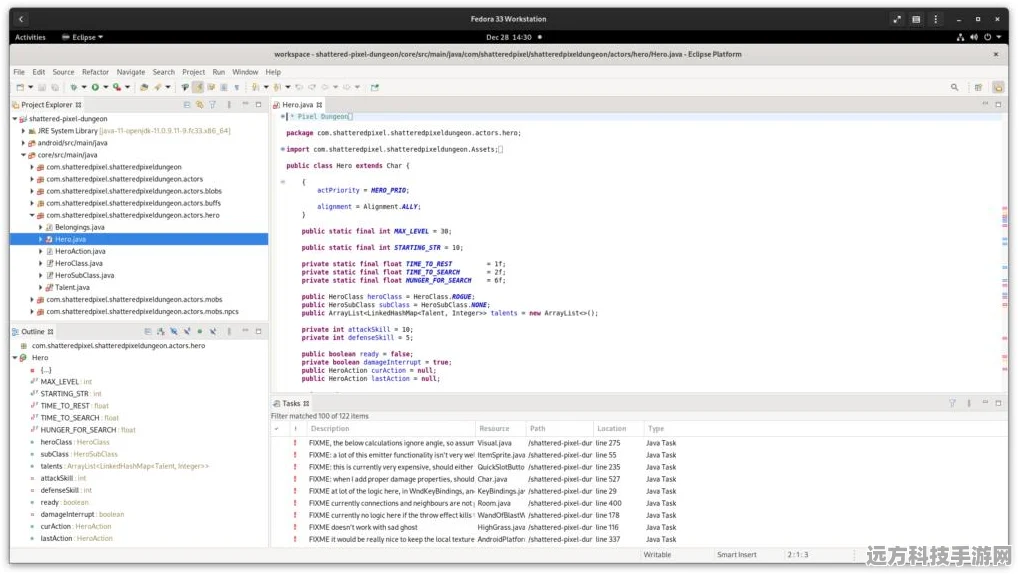Collapse all in Project Explorer toolbar

pos(187,105)
